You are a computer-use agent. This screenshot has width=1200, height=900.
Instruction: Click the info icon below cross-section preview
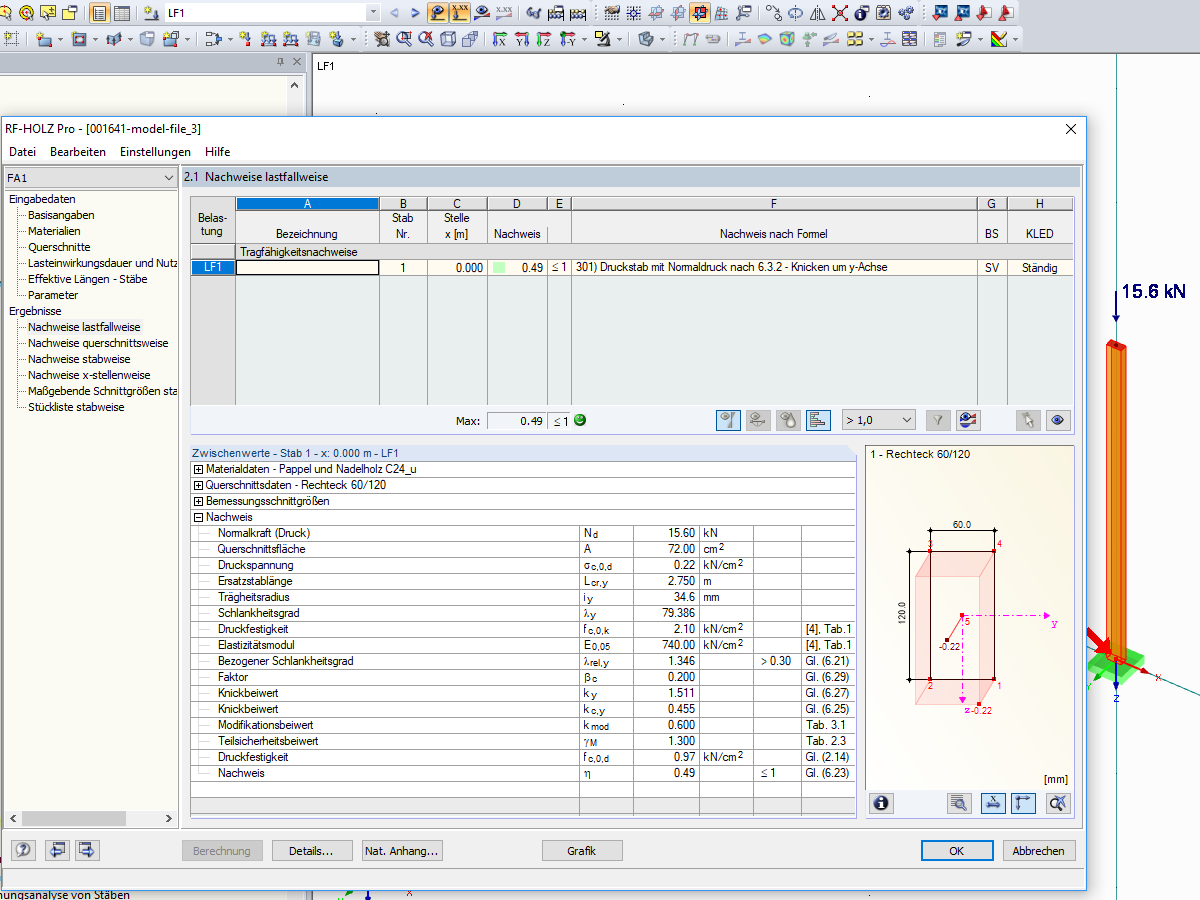pos(881,802)
